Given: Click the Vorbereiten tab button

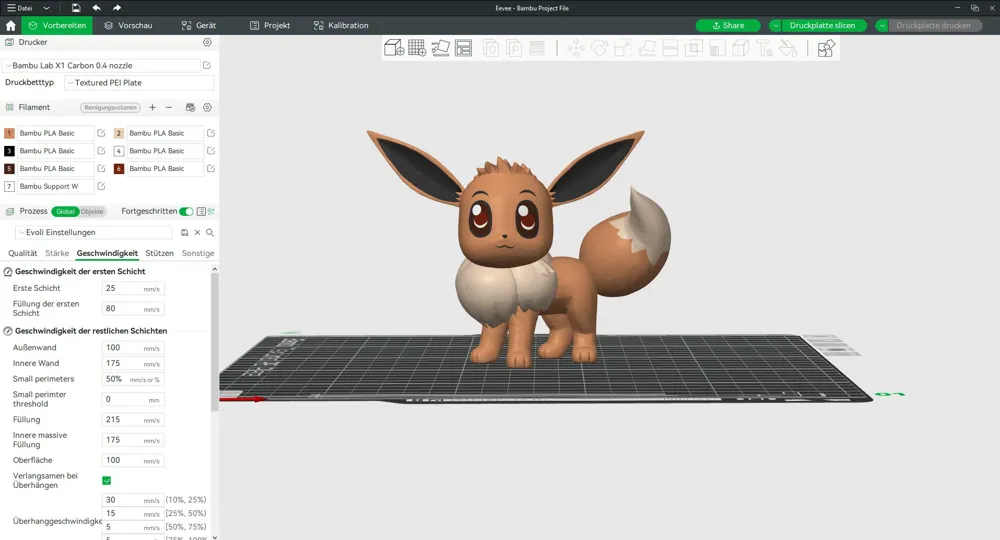Looking at the screenshot, I should [57, 26].
